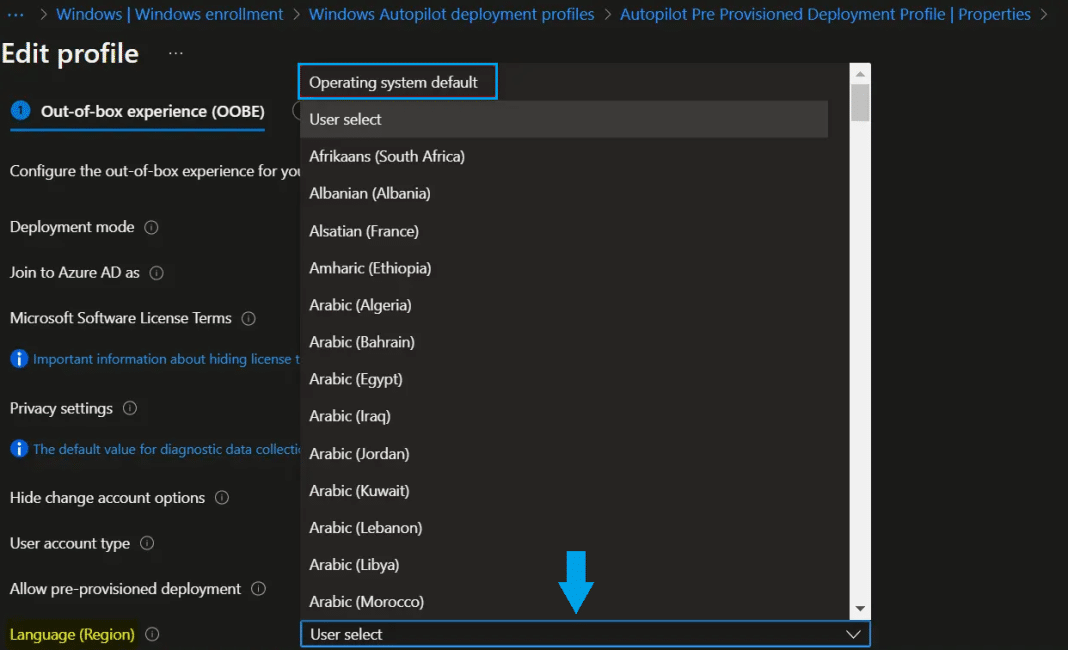Click the info icon next to Deployment mode
This screenshot has width=1068, height=650.
[151, 227]
